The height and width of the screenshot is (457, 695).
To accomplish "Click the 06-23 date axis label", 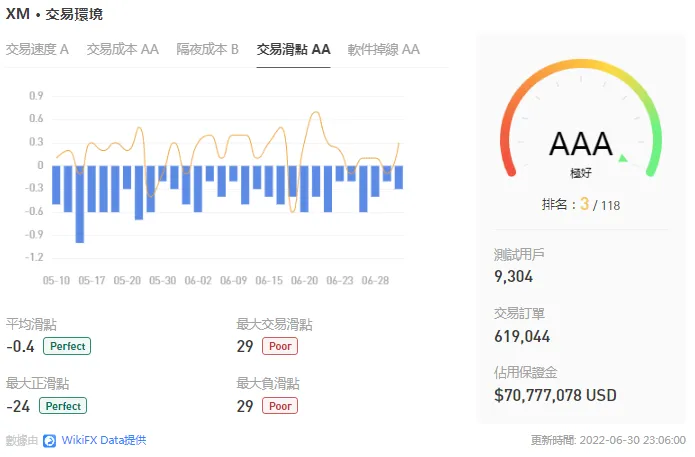I will click(x=340, y=281).
